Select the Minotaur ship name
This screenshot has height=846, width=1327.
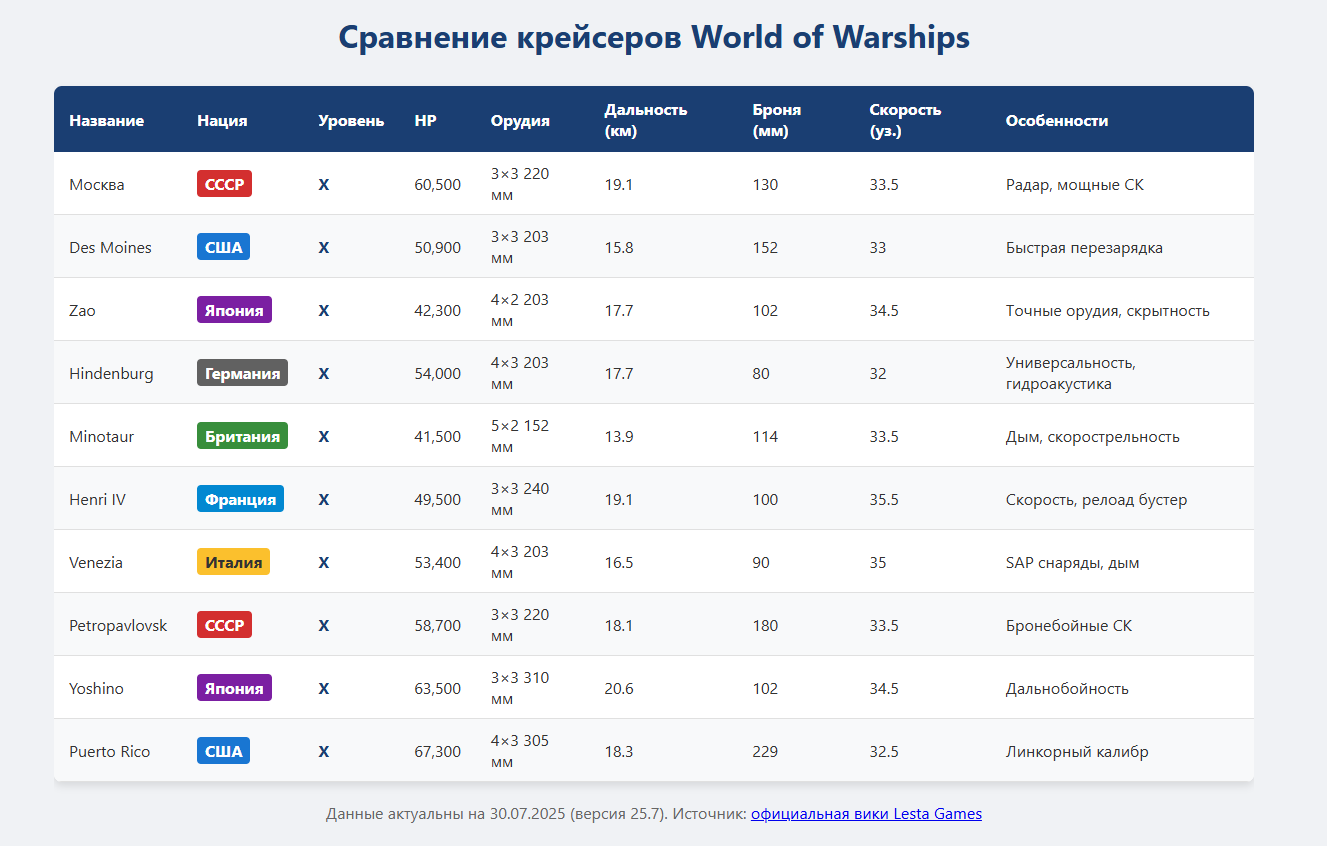101,436
